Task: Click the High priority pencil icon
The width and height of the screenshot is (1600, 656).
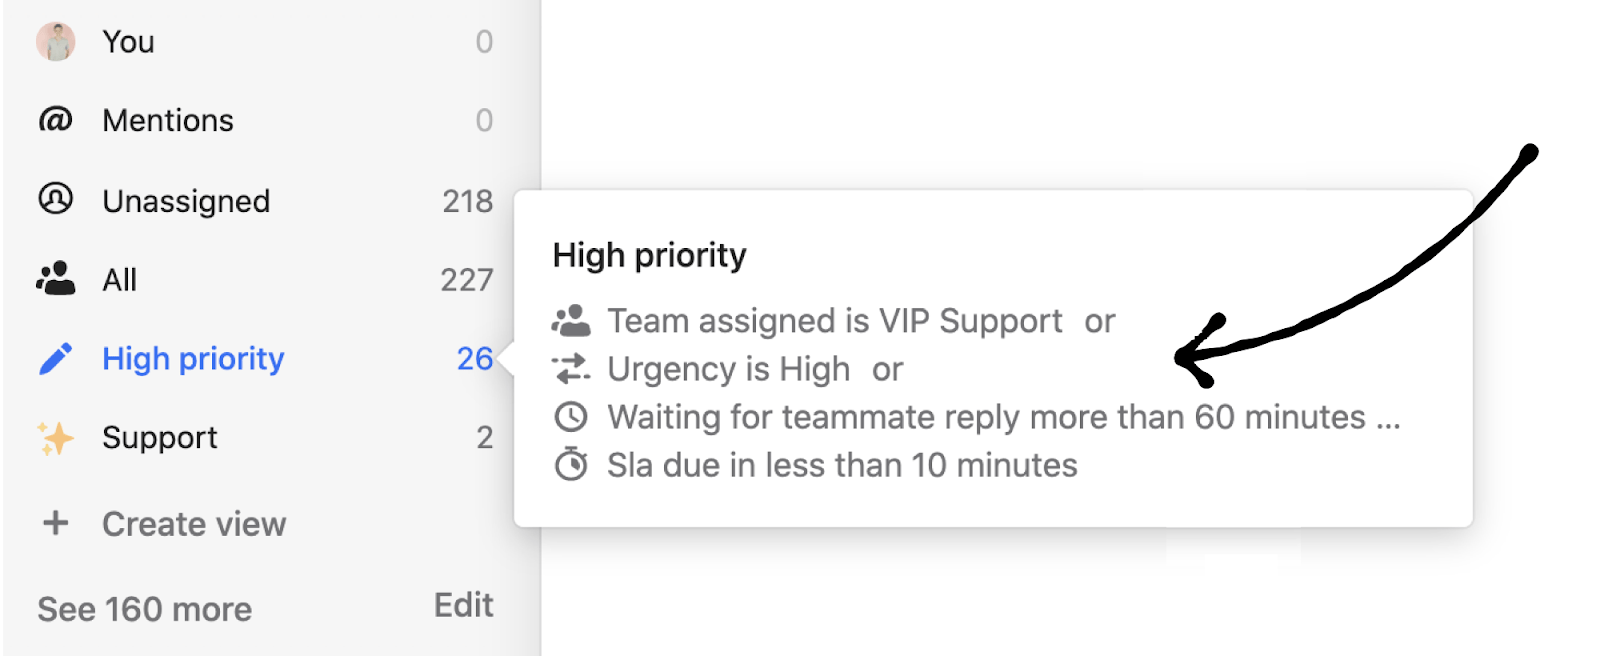Action: point(56,358)
